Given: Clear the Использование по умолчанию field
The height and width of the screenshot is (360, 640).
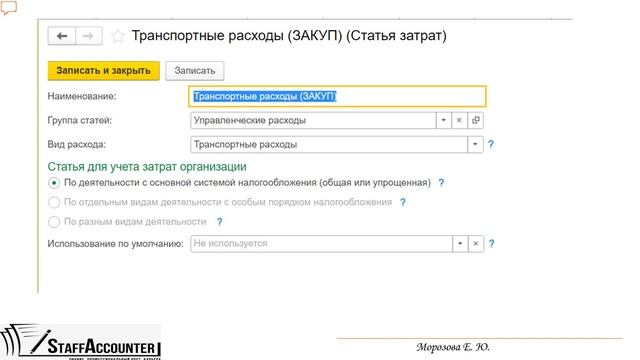Looking at the screenshot, I should (x=476, y=244).
